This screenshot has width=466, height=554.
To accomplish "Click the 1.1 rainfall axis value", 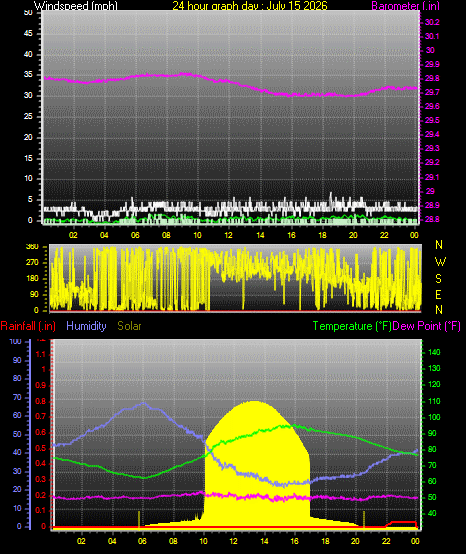I will pos(41,354).
